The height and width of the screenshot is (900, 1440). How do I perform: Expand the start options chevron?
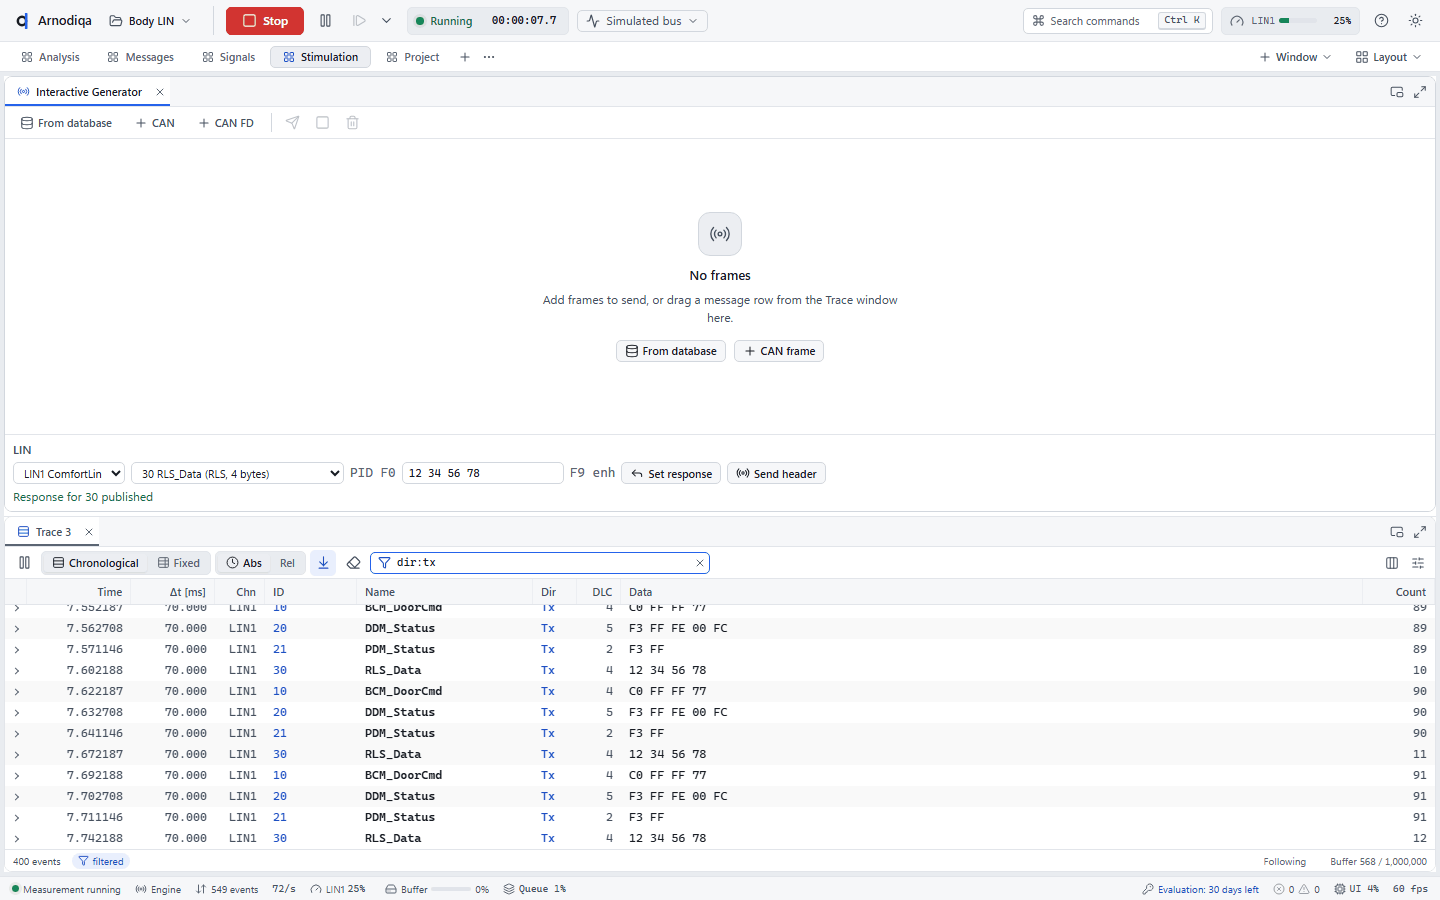point(386,21)
